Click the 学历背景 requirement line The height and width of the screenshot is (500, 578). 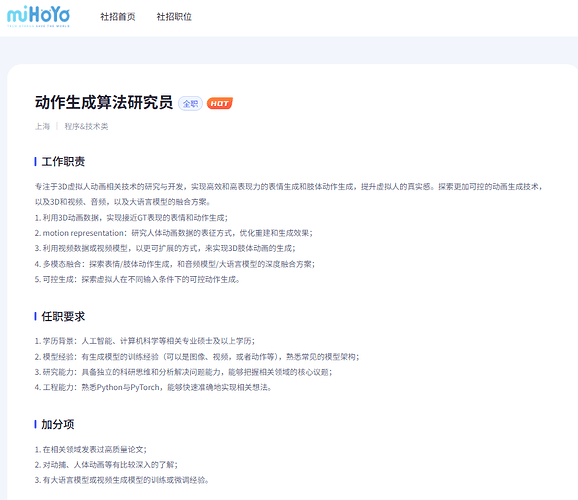(144, 341)
